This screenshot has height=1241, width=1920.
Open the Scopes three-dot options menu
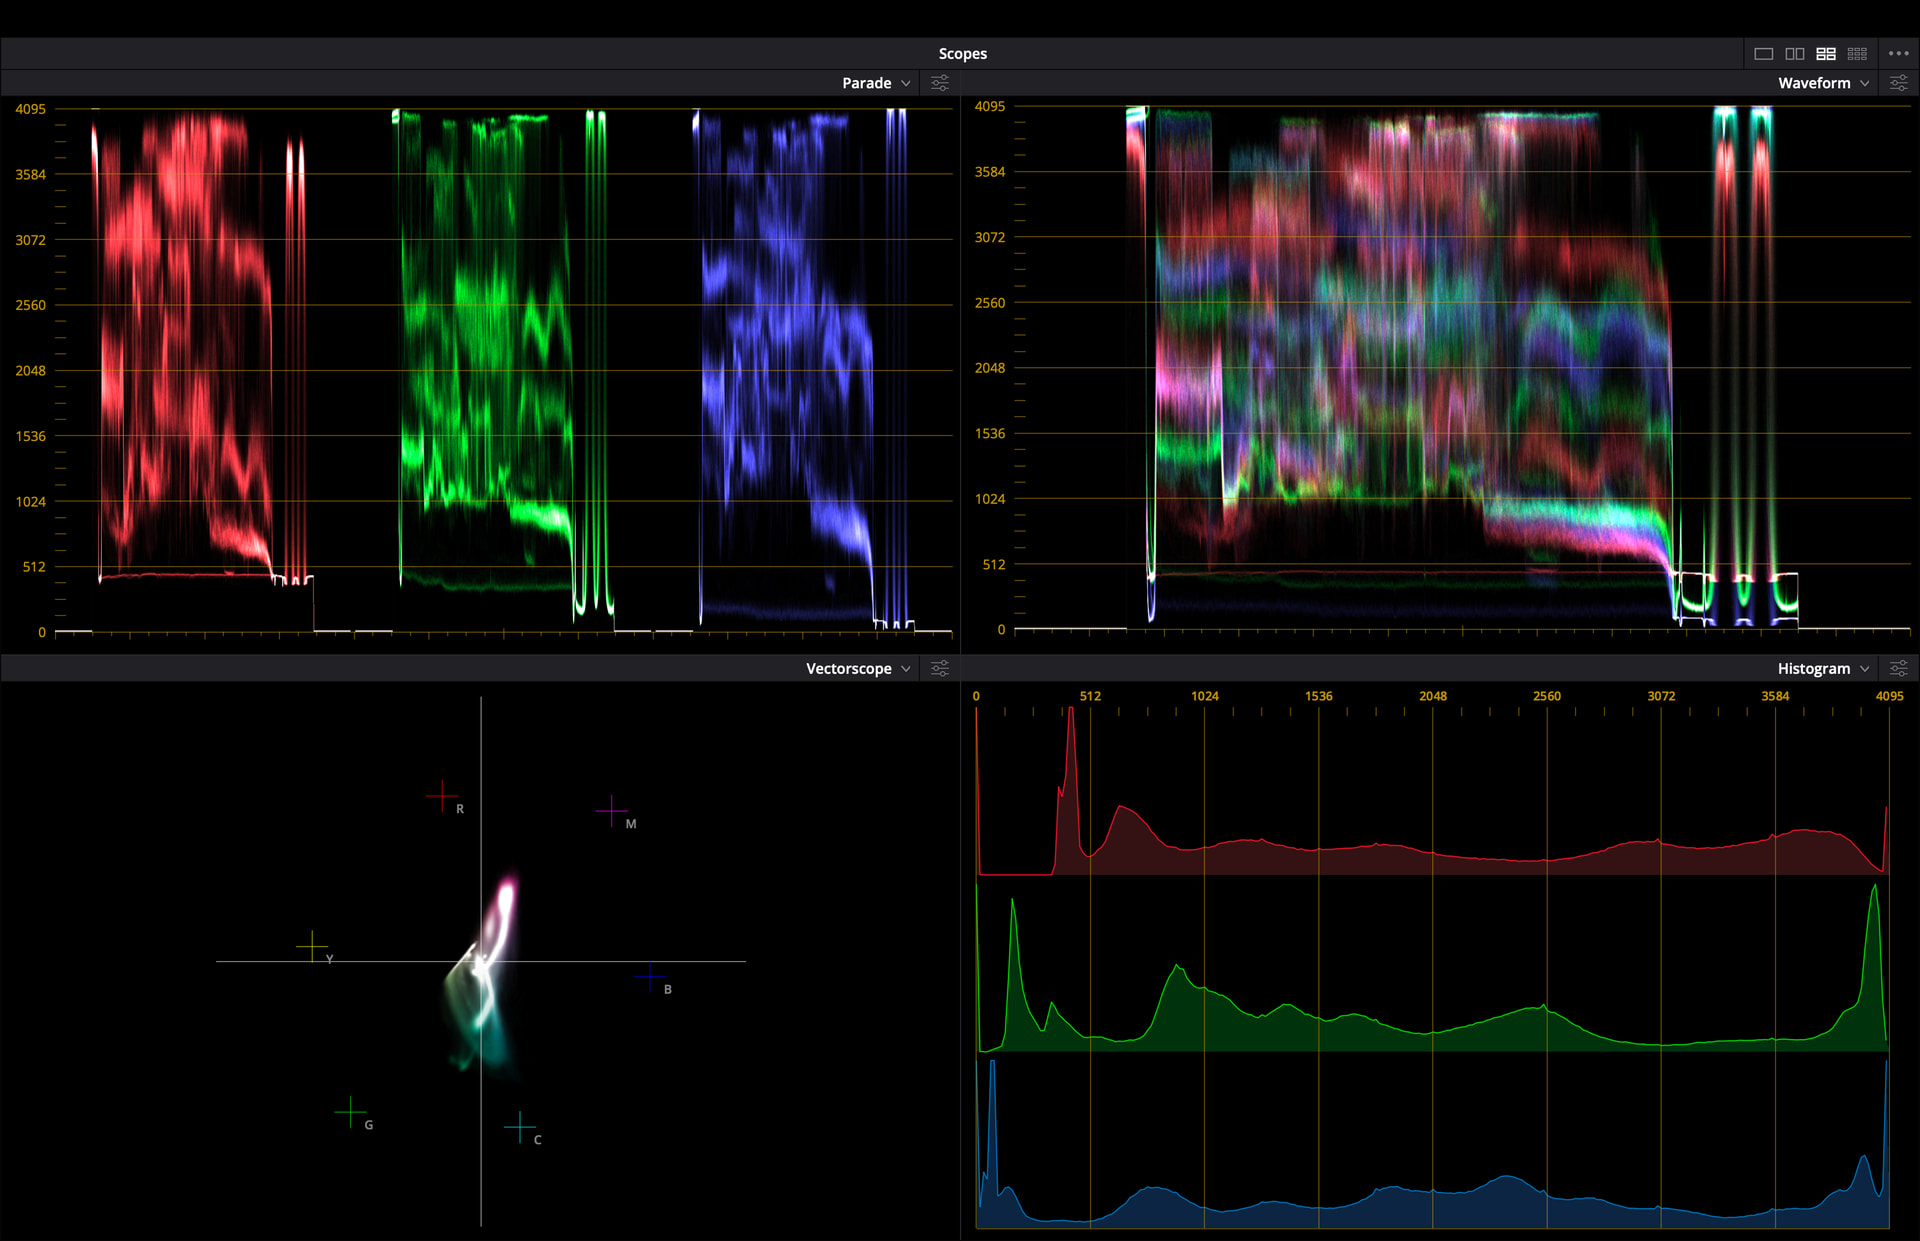pos(1898,54)
